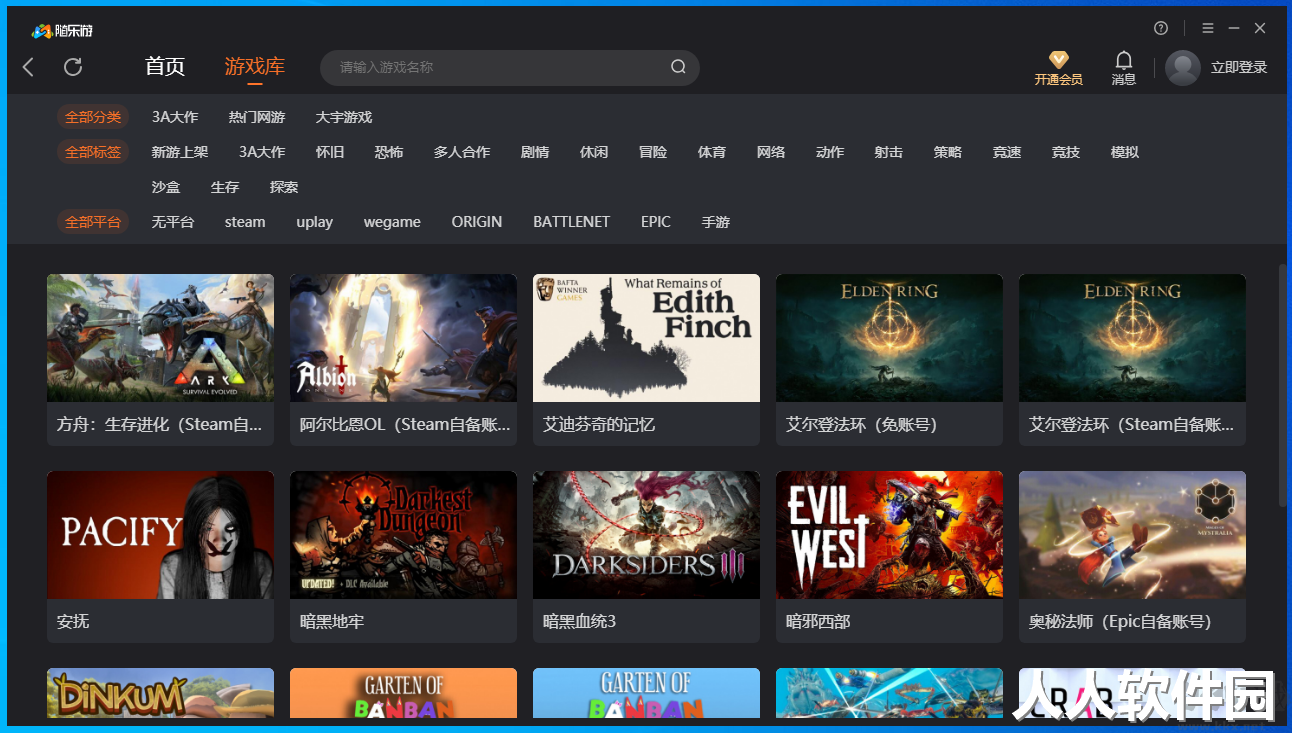Screen dimensions: 1292x733
Task: Open Dinkum game thumbnail
Action: tap(160, 693)
